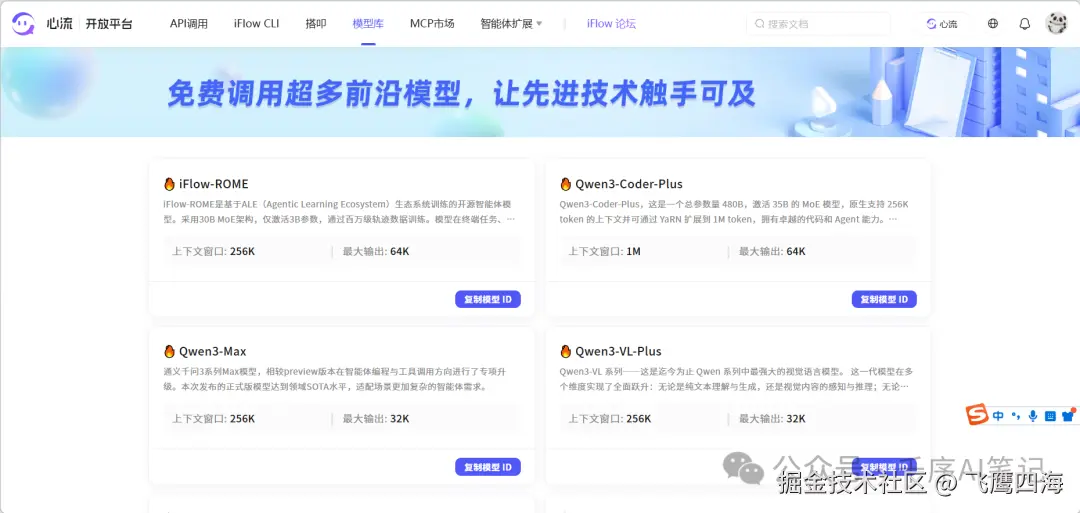Click the Sogou S input method icon
This screenshot has height=513, width=1080.
coord(977,415)
